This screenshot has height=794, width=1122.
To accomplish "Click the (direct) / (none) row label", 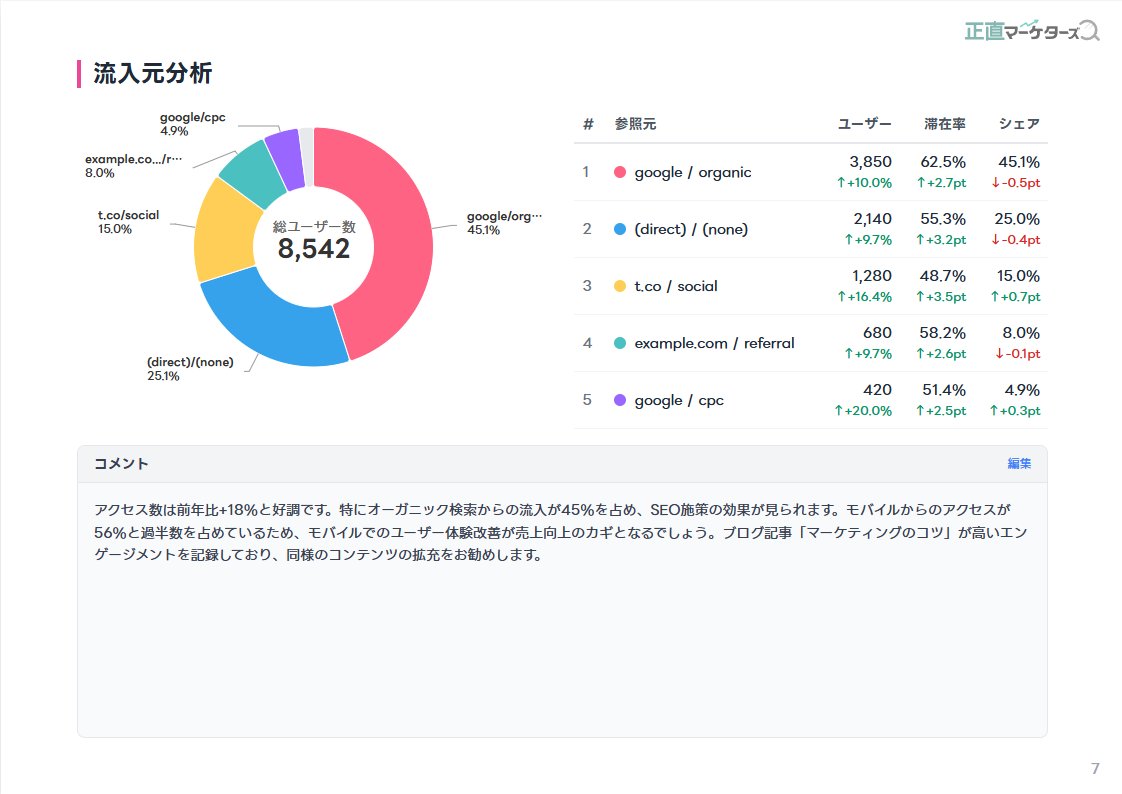I will [691, 229].
